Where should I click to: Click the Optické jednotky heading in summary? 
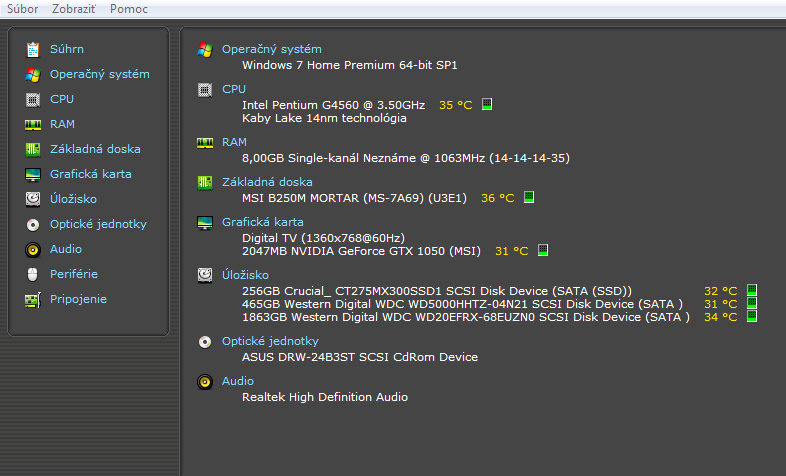pyautogui.click(x=270, y=341)
